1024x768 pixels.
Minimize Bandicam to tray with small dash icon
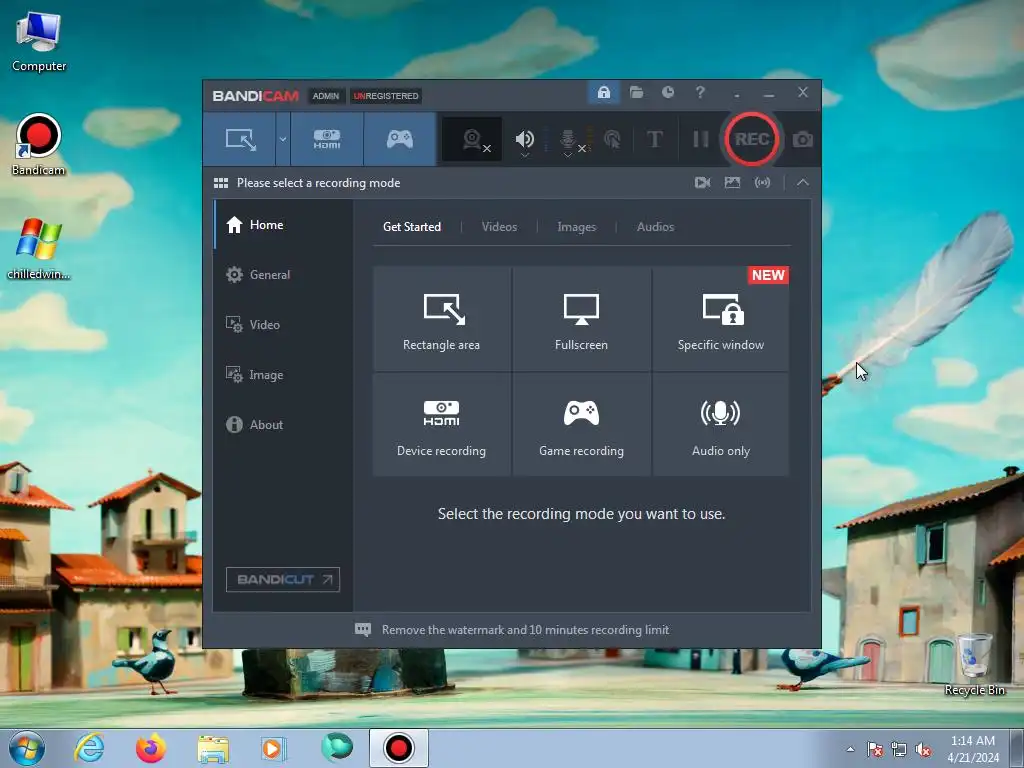point(737,96)
